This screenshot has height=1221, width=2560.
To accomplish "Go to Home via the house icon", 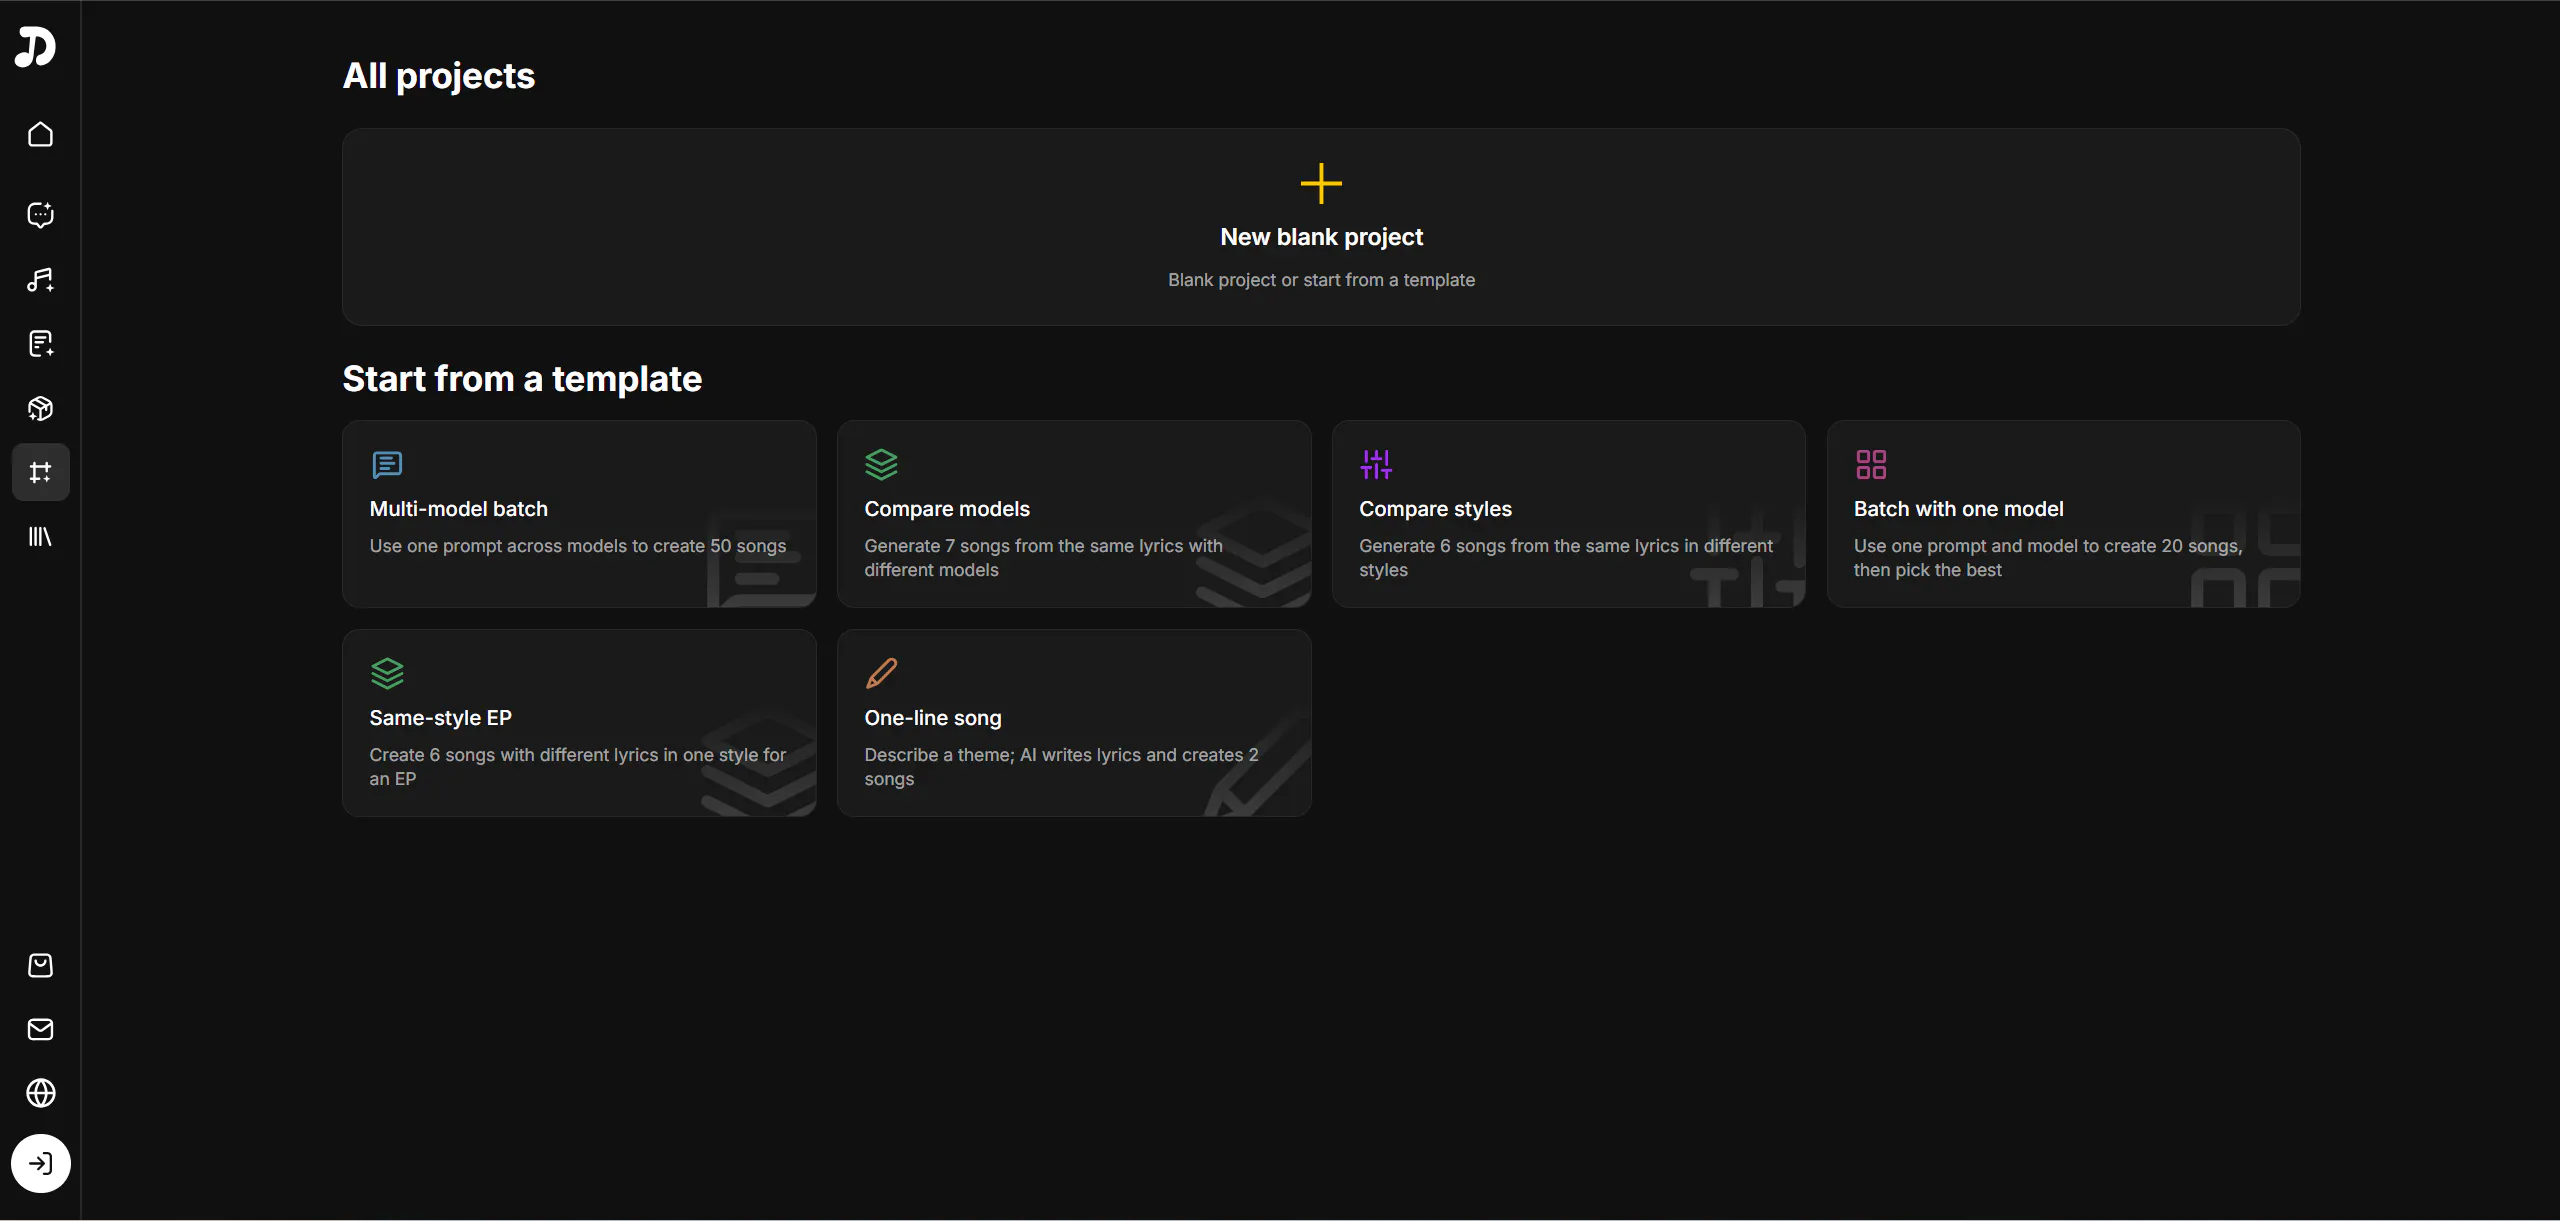I will pos(40,134).
